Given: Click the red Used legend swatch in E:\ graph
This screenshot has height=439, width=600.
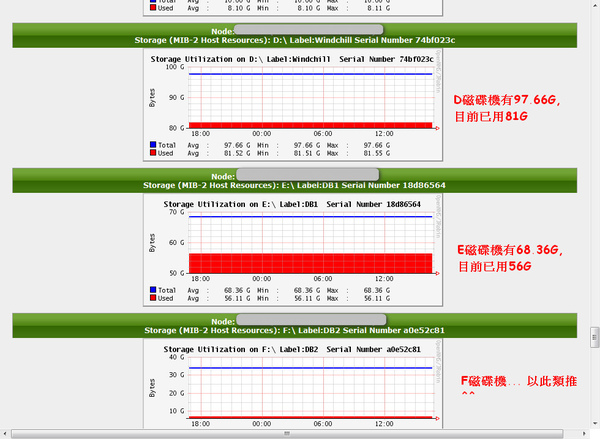Looking at the screenshot, I should (153, 298).
